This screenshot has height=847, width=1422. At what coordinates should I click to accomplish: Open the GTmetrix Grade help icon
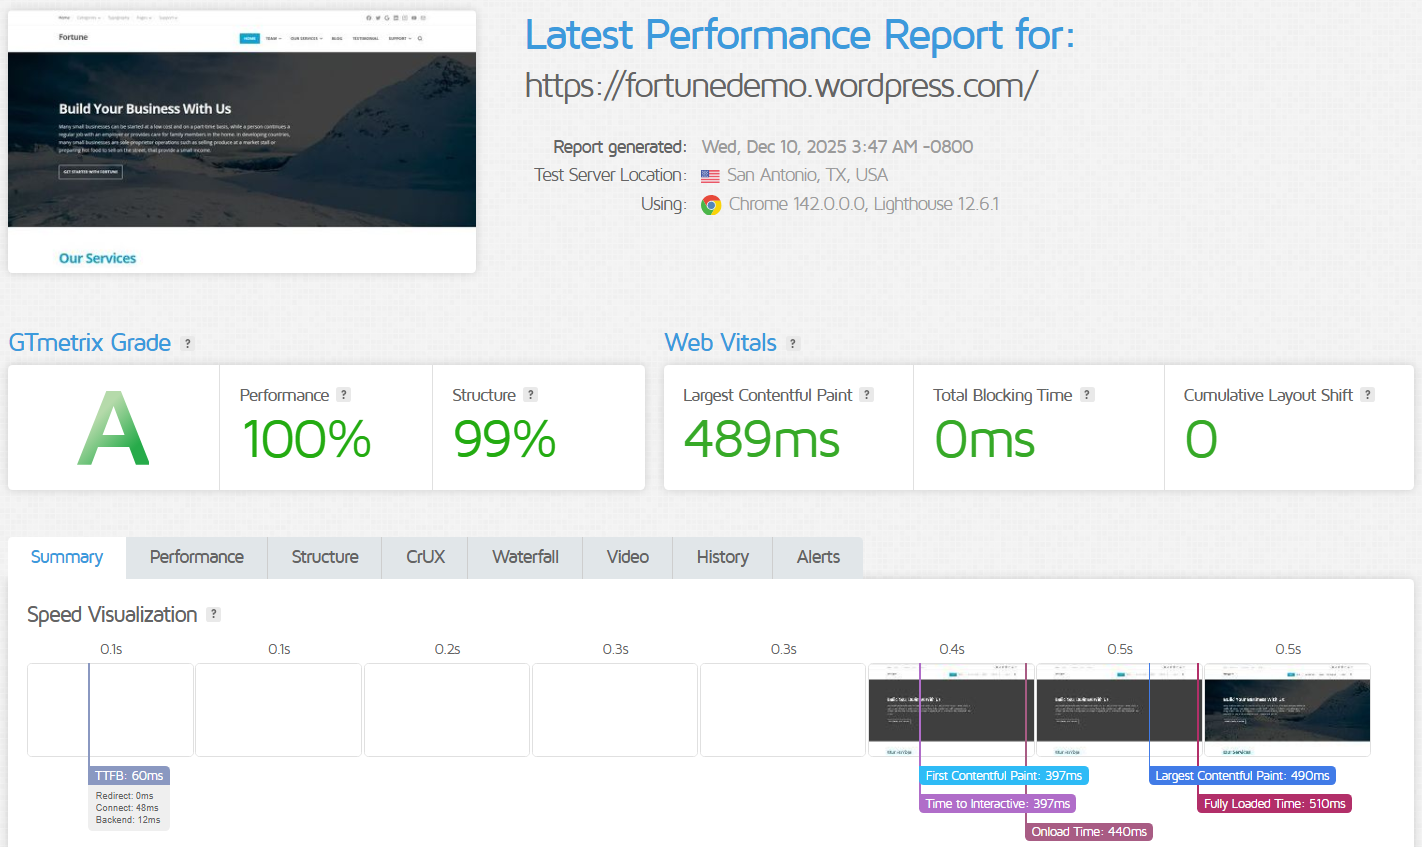click(187, 343)
